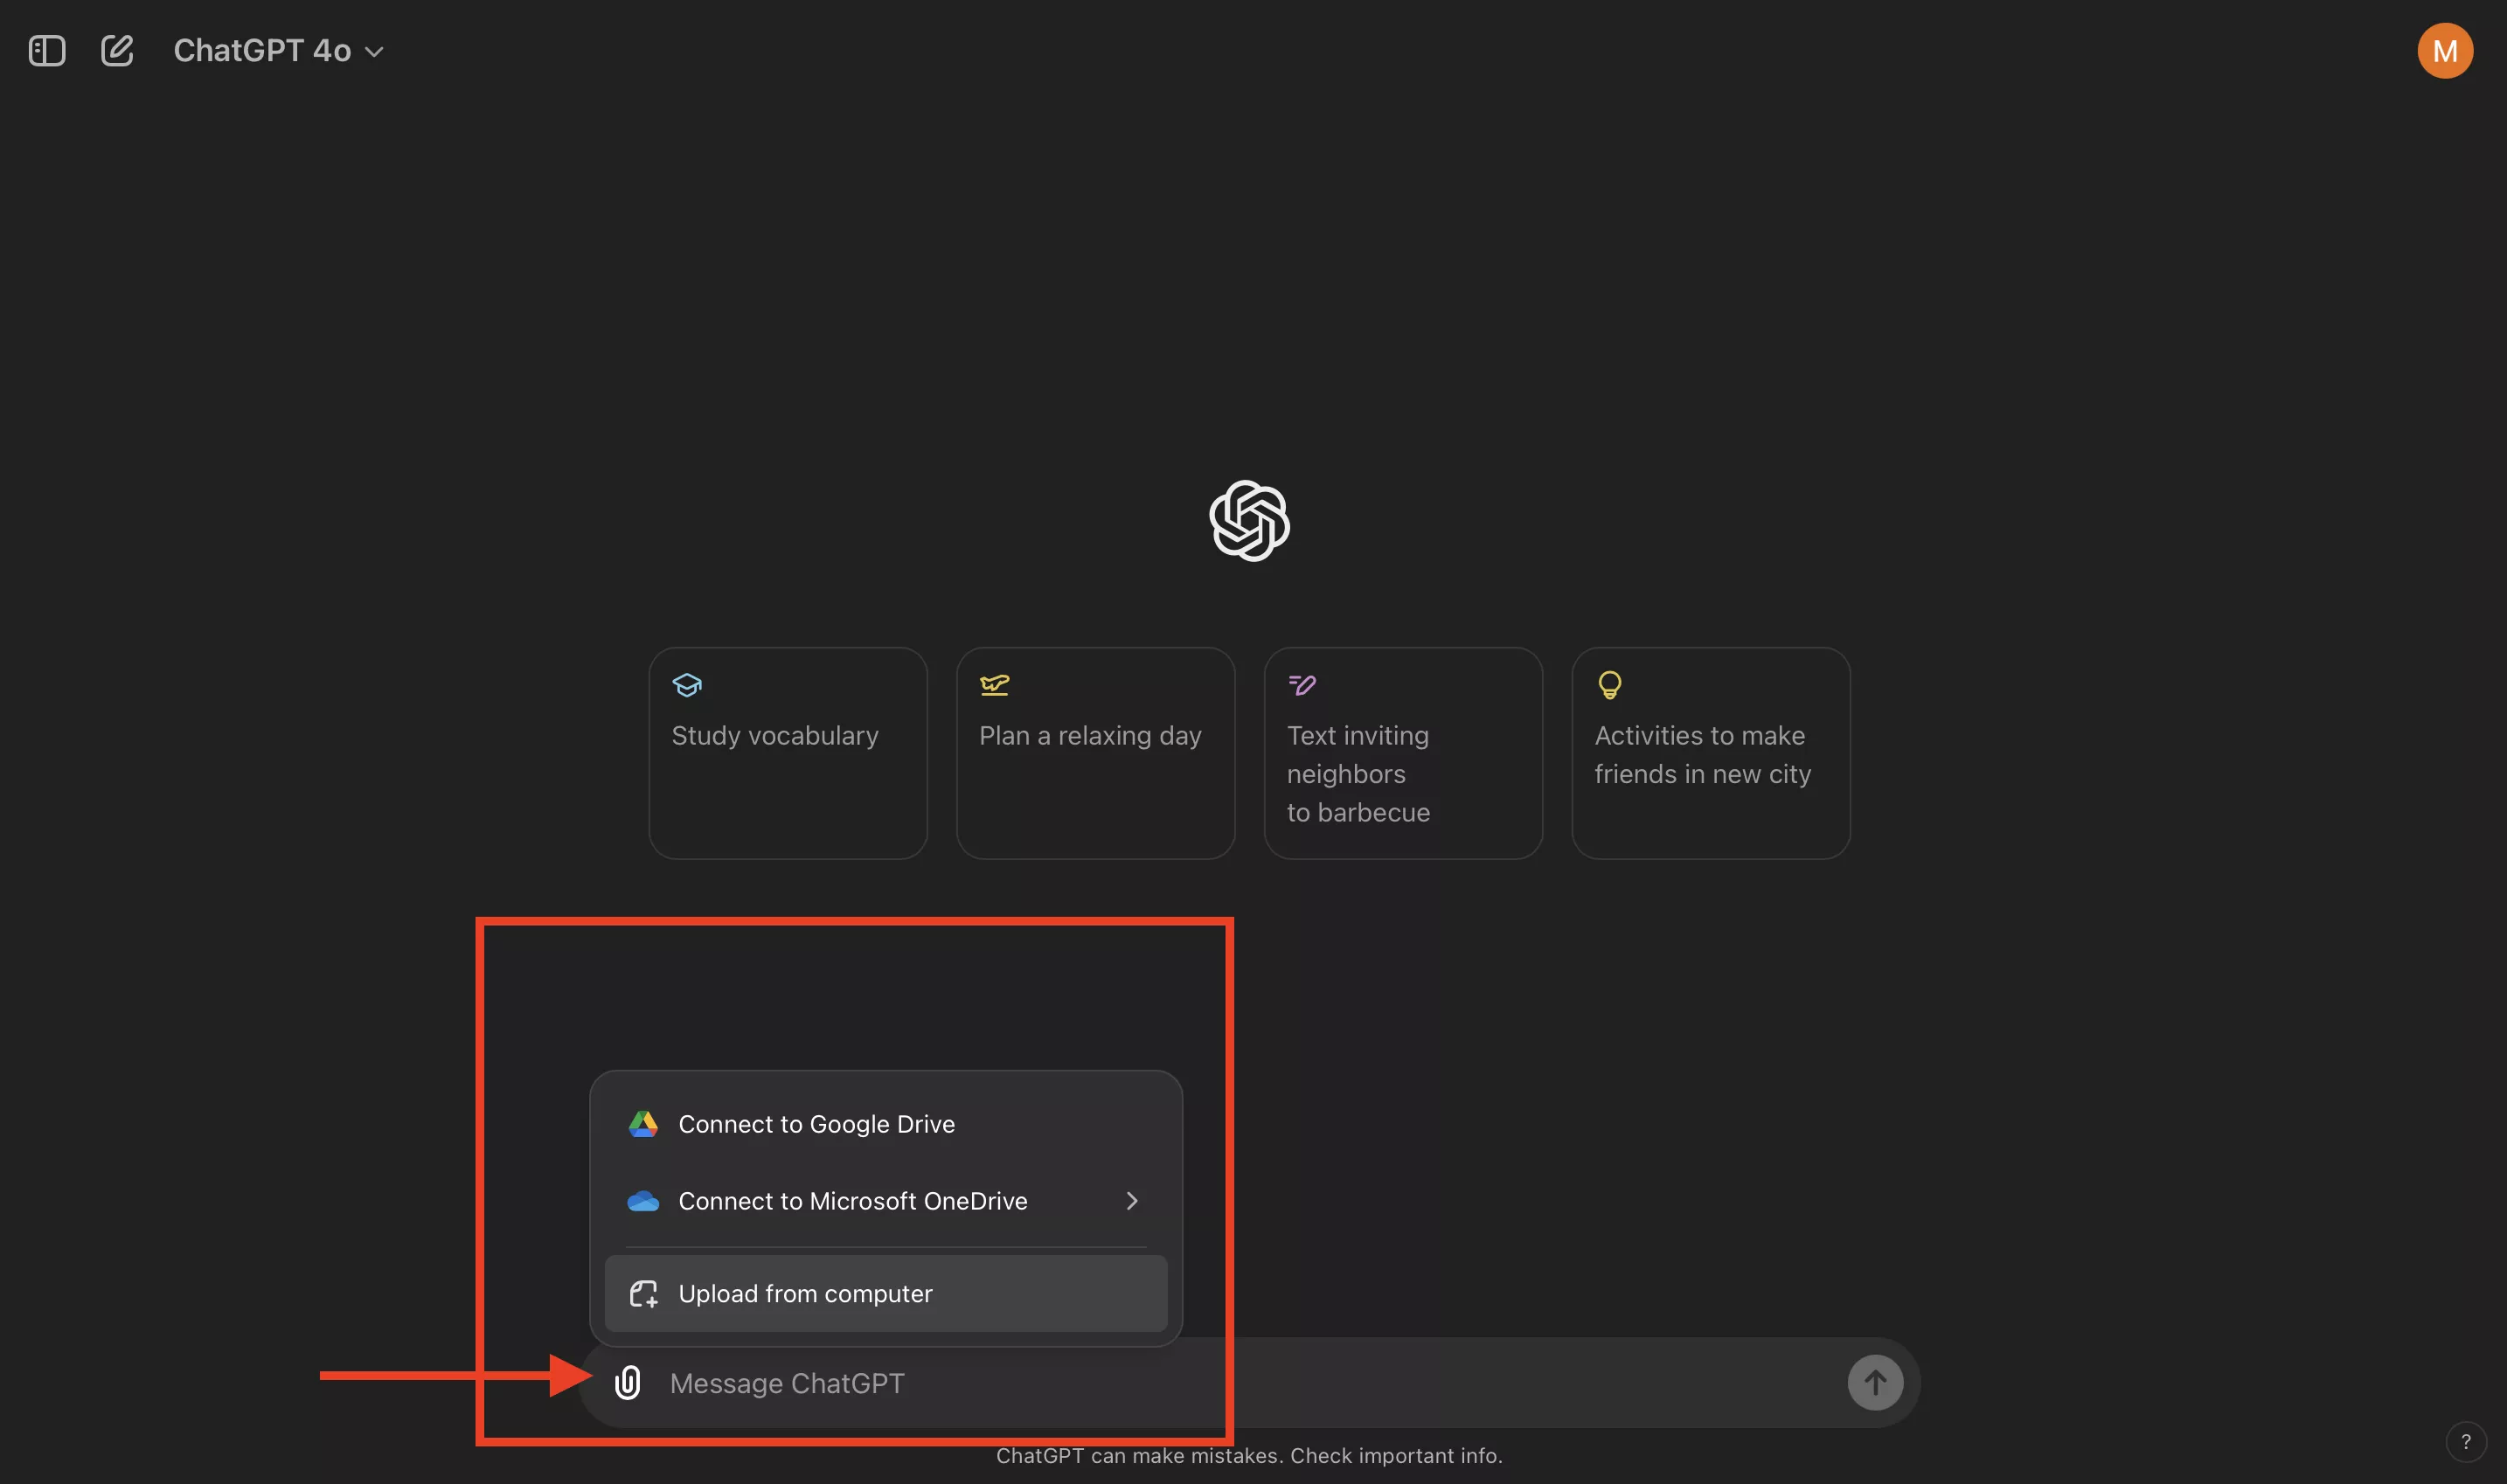The width and height of the screenshot is (2507, 1484).
Task: Click the paperclip attach files icon
Action: [x=627, y=1382]
